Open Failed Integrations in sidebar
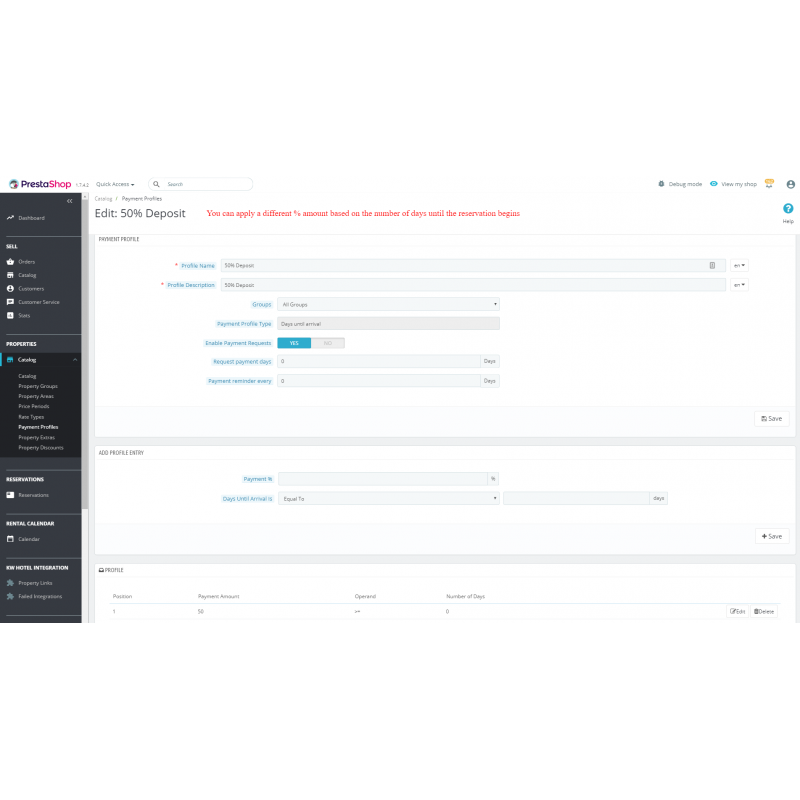This screenshot has height=800, width=800. click(x=40, y=596)
